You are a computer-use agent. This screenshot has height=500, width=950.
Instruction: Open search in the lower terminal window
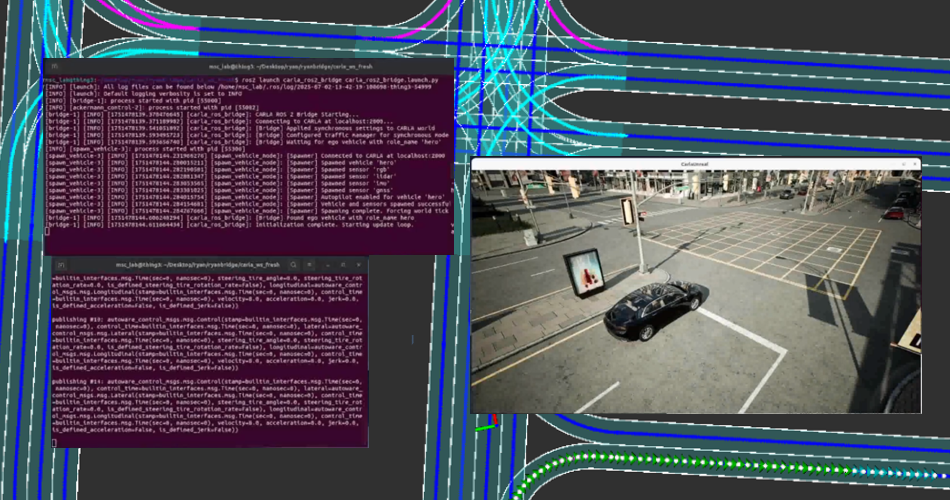292,264
